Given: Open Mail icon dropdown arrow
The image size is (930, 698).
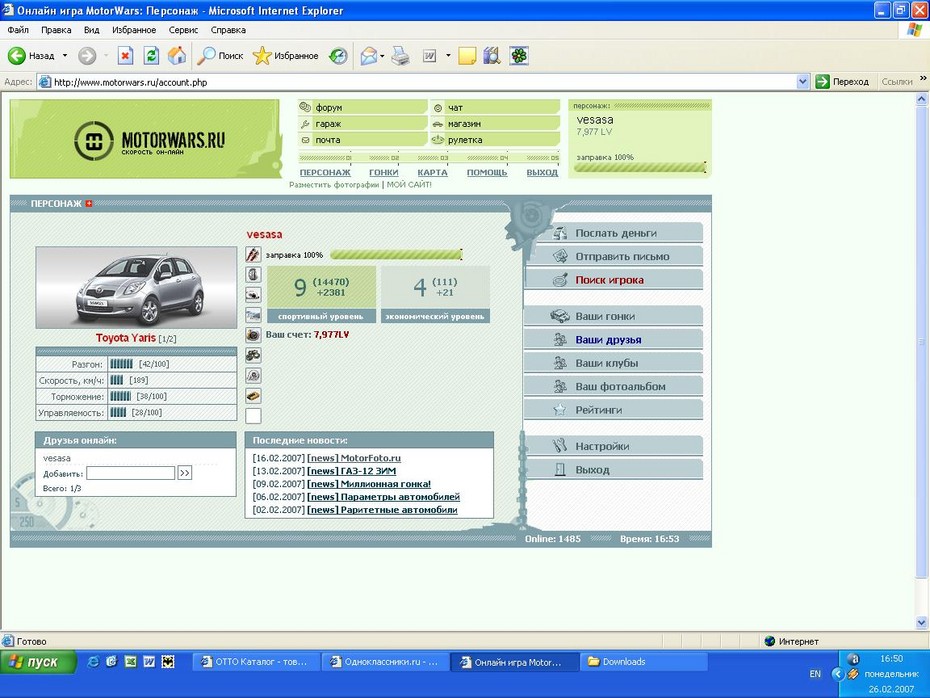Looking at the screenshot, I should coord(382,56).
